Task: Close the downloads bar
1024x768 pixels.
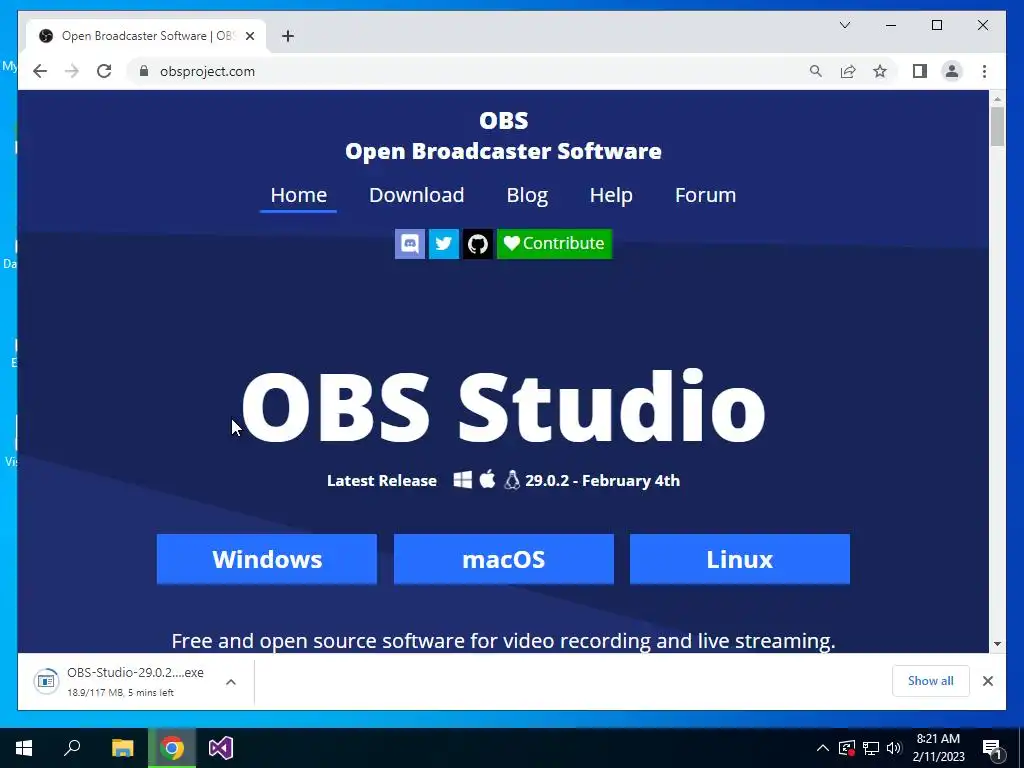Action: tap(987, 681)
